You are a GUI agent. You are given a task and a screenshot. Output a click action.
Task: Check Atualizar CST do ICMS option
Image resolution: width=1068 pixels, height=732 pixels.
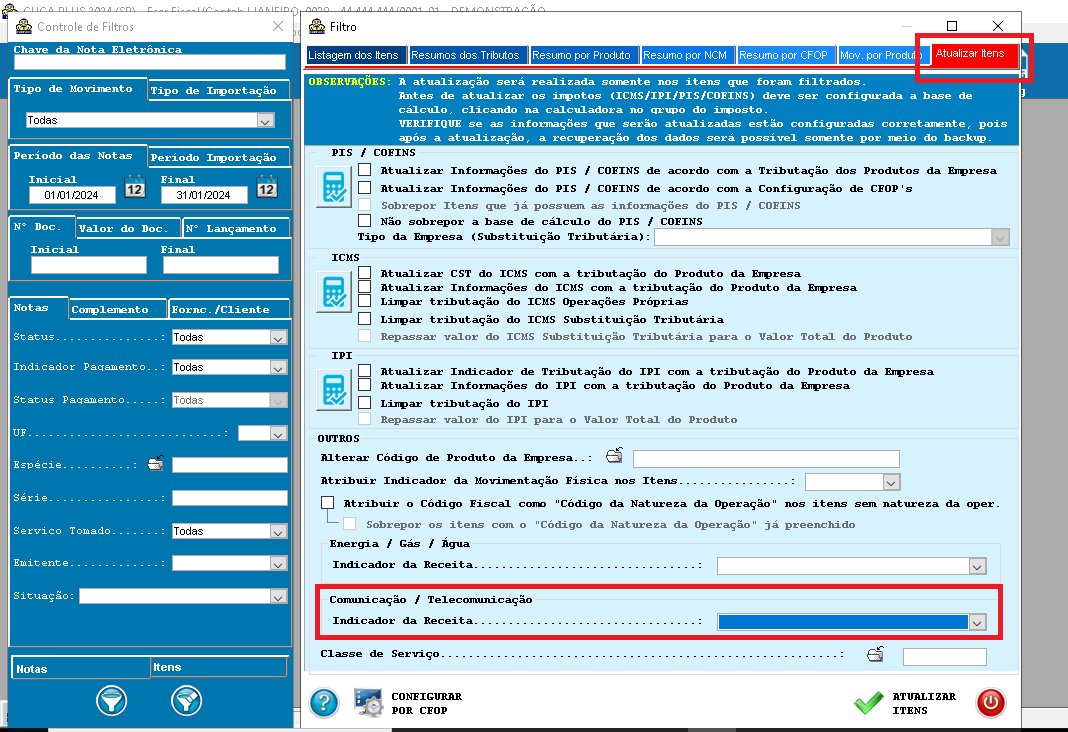(x=365, y=273)
